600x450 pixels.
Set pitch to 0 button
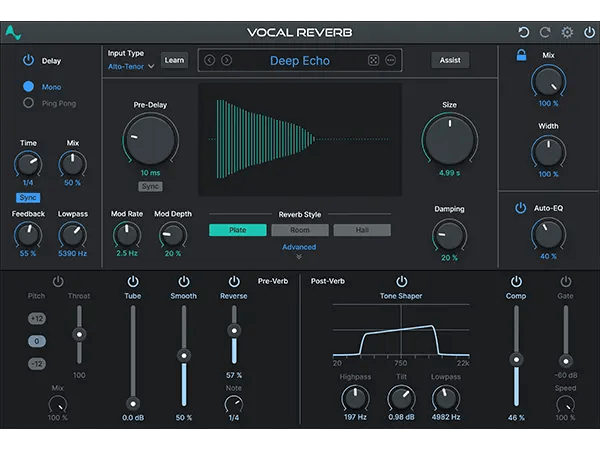click(37, 341)
